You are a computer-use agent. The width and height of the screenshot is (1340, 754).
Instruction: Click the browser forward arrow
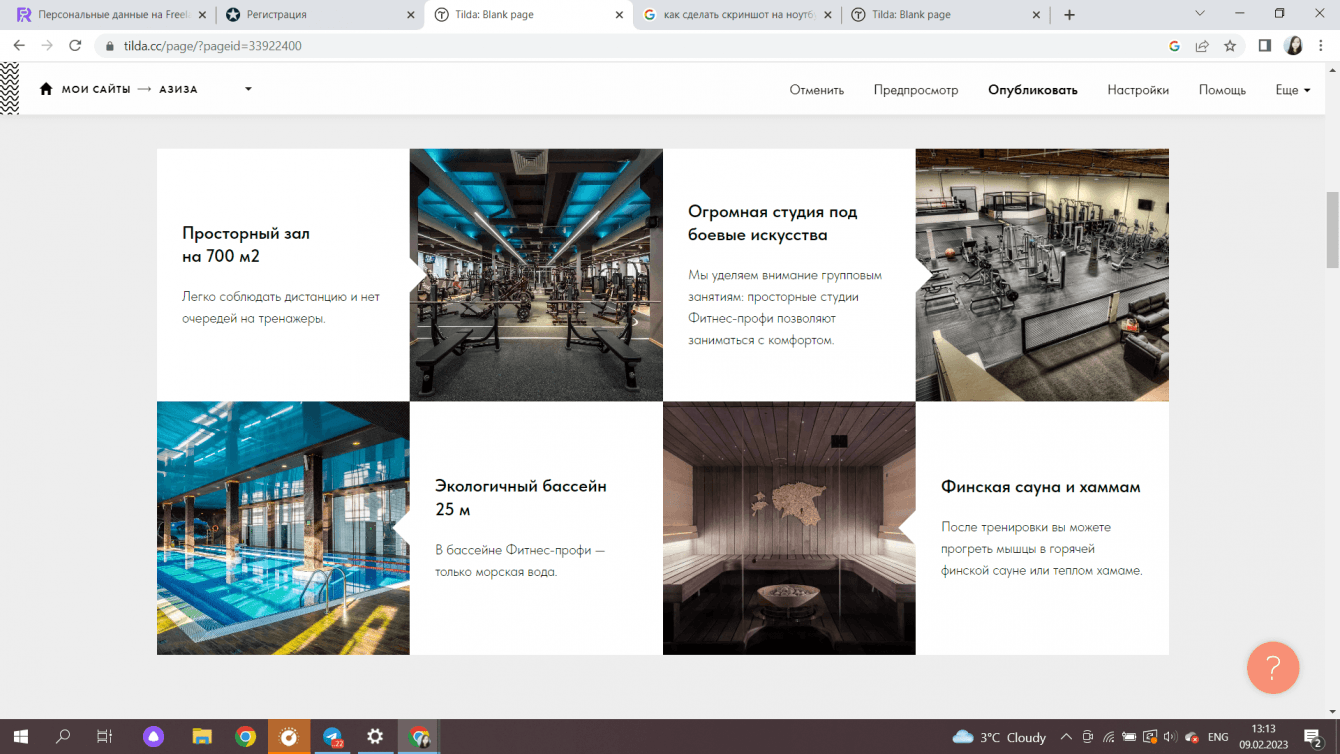tap(47, 46)
